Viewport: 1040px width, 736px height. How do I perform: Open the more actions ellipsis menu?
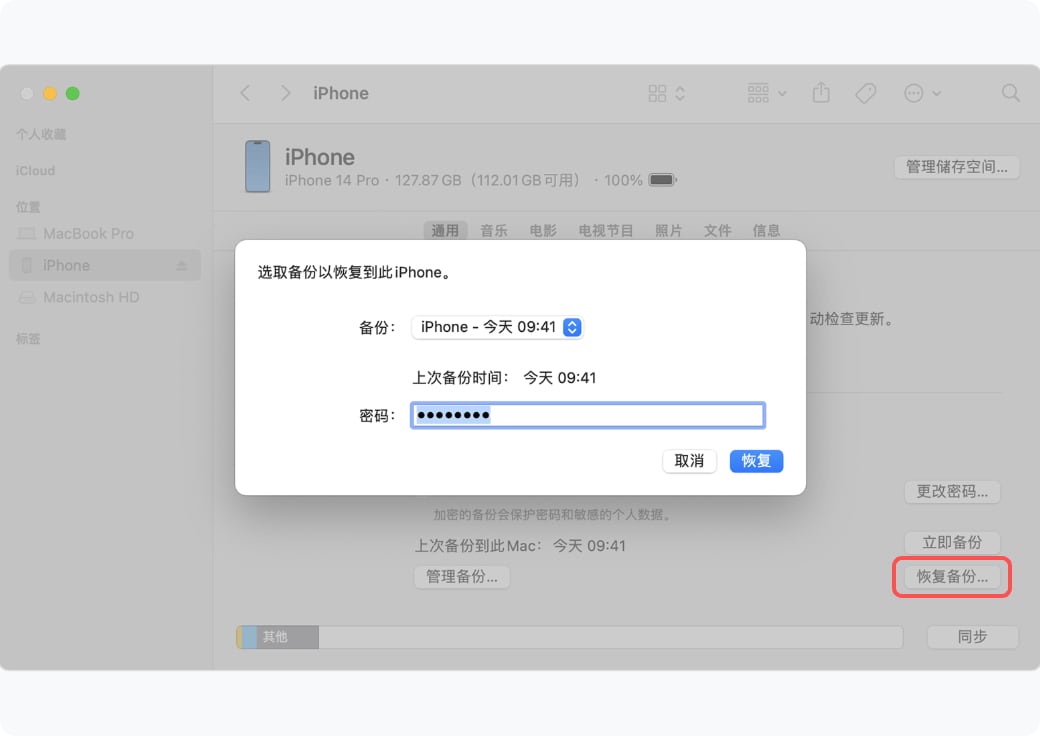click(x=923, y=93)
